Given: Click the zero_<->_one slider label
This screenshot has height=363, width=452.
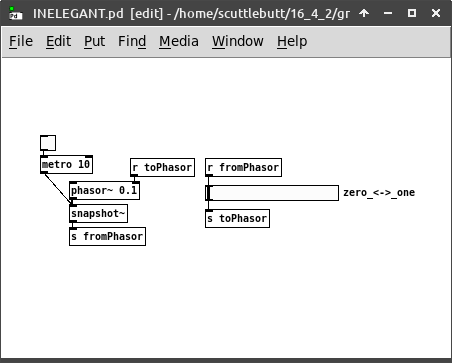Looking at the screenshot, I should (x=379, y=193).
